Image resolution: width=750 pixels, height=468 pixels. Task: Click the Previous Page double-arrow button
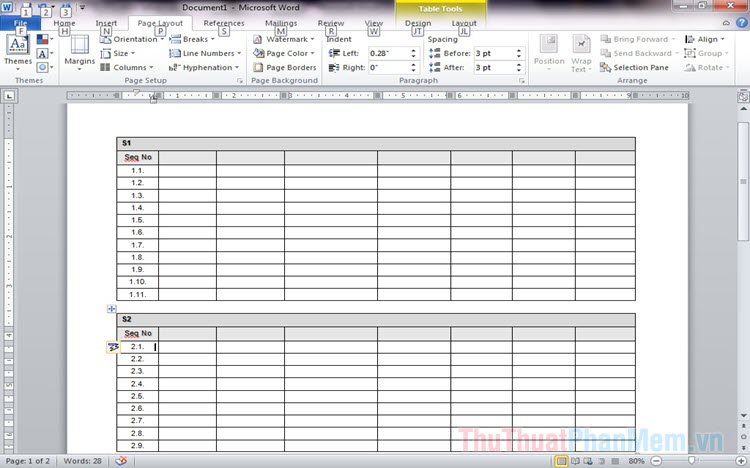pos(743,425)
